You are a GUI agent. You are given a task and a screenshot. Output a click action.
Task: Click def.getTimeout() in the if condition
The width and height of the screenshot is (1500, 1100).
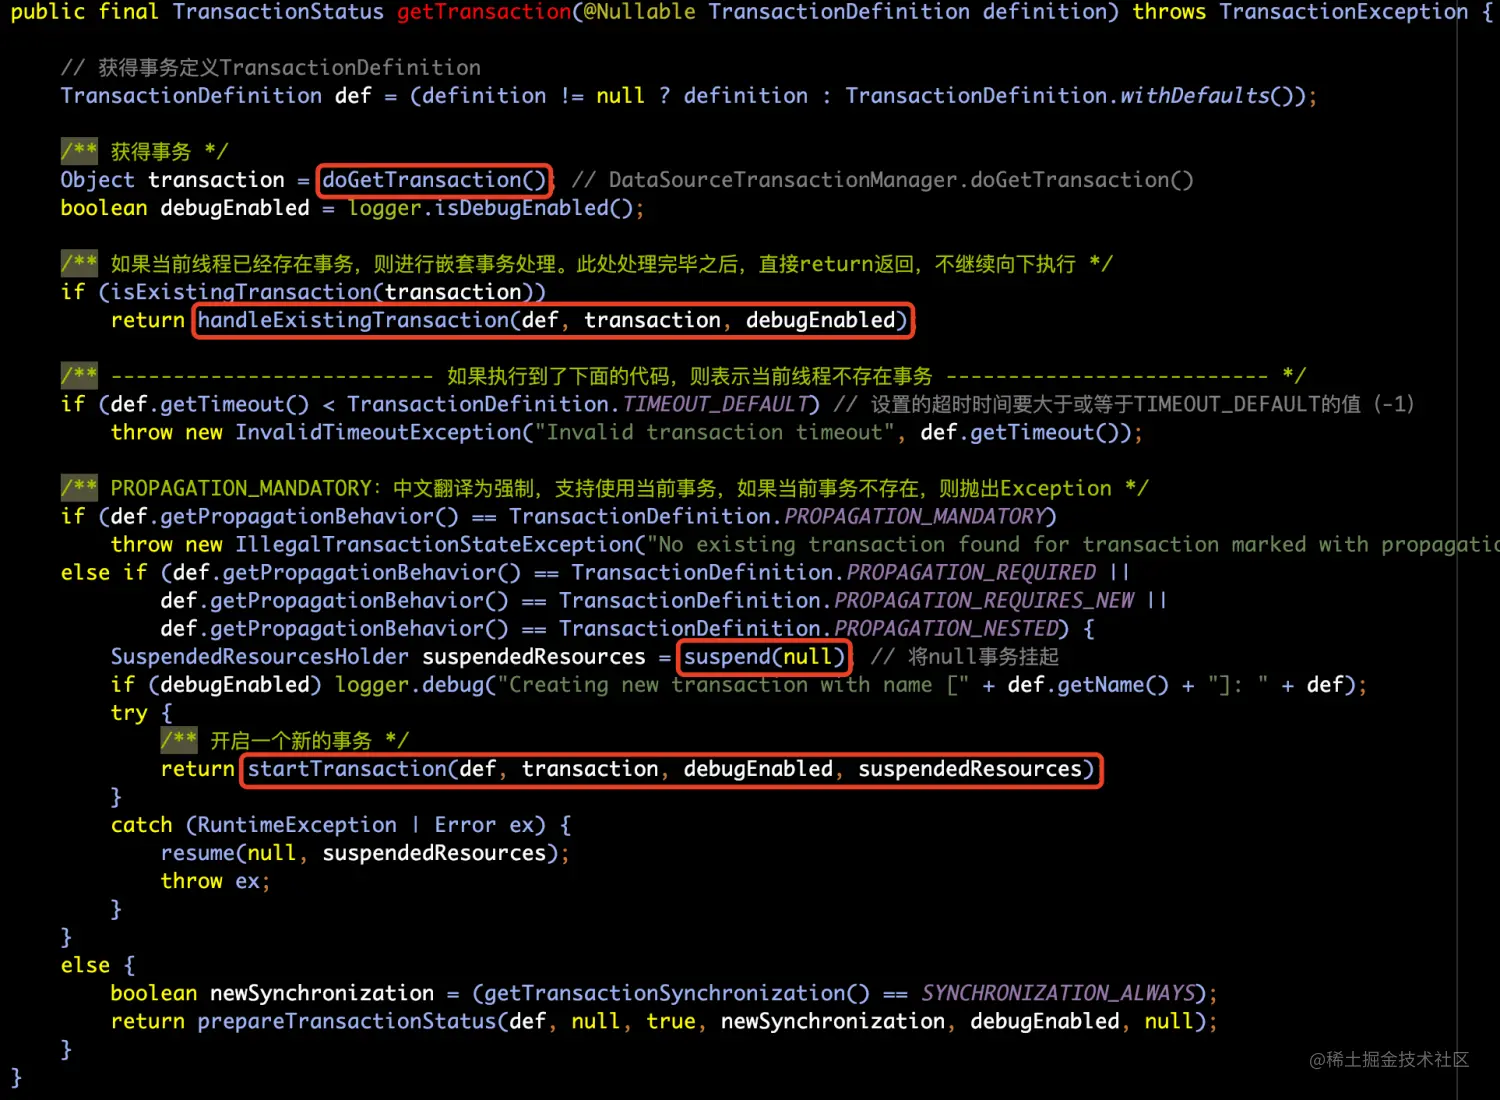click(210, 404)
